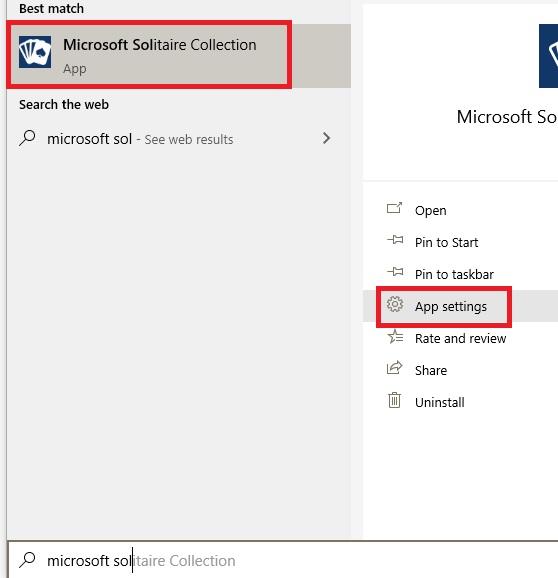Click the large Solitaire app tile in preview pane

(548, 56)
